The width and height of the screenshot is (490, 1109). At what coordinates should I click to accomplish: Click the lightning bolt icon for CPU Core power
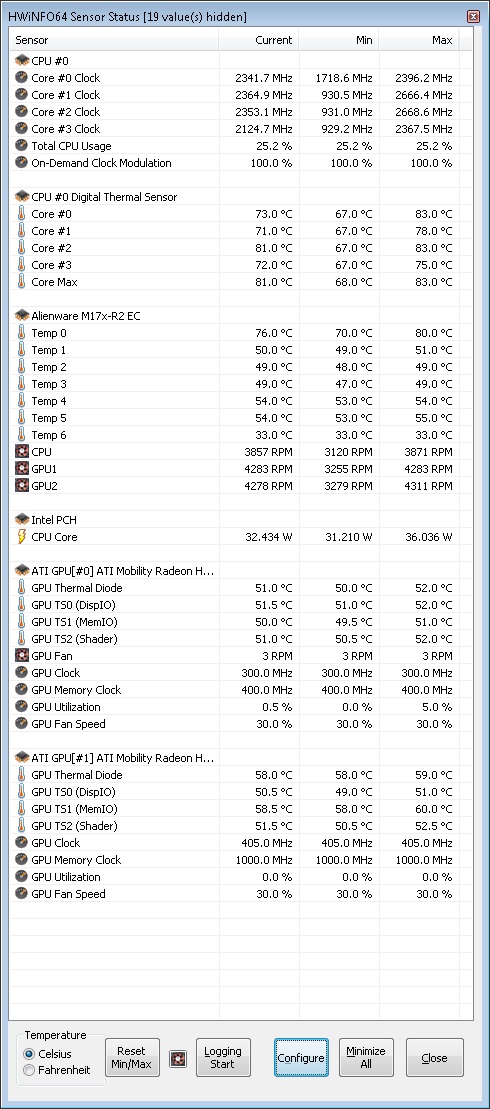21,537
